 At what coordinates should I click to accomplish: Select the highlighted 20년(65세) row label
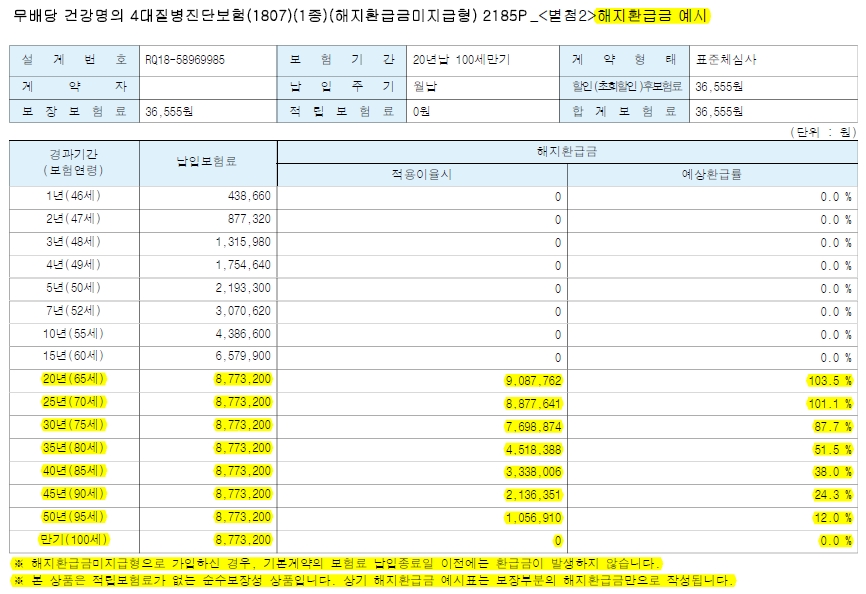73,379
